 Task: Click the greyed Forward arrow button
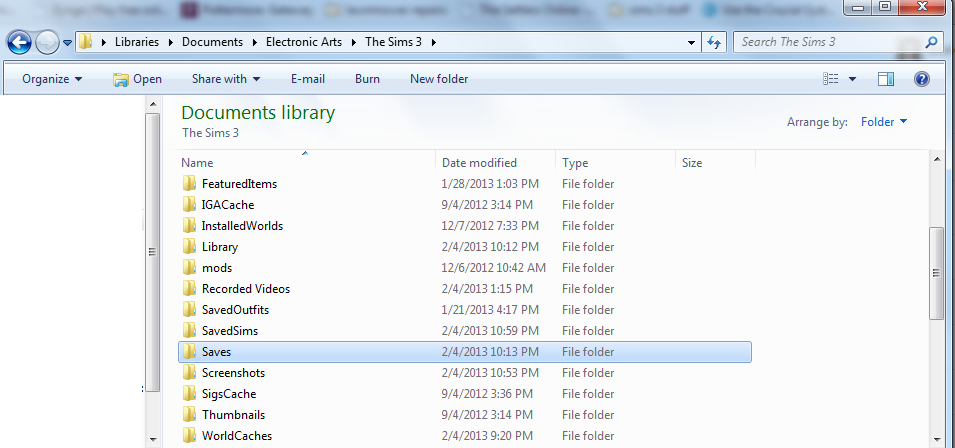tap(47, 42)
